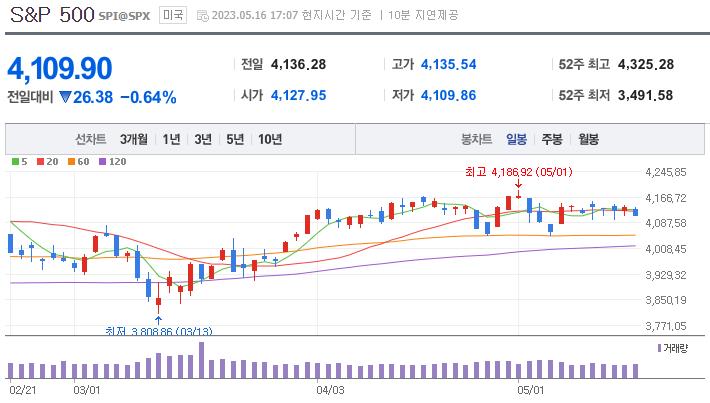This screenshot has height=403, width=710.
Task: Click the 최고 4,186.92 (05/01) annotation
Action: tap(518, 172)
